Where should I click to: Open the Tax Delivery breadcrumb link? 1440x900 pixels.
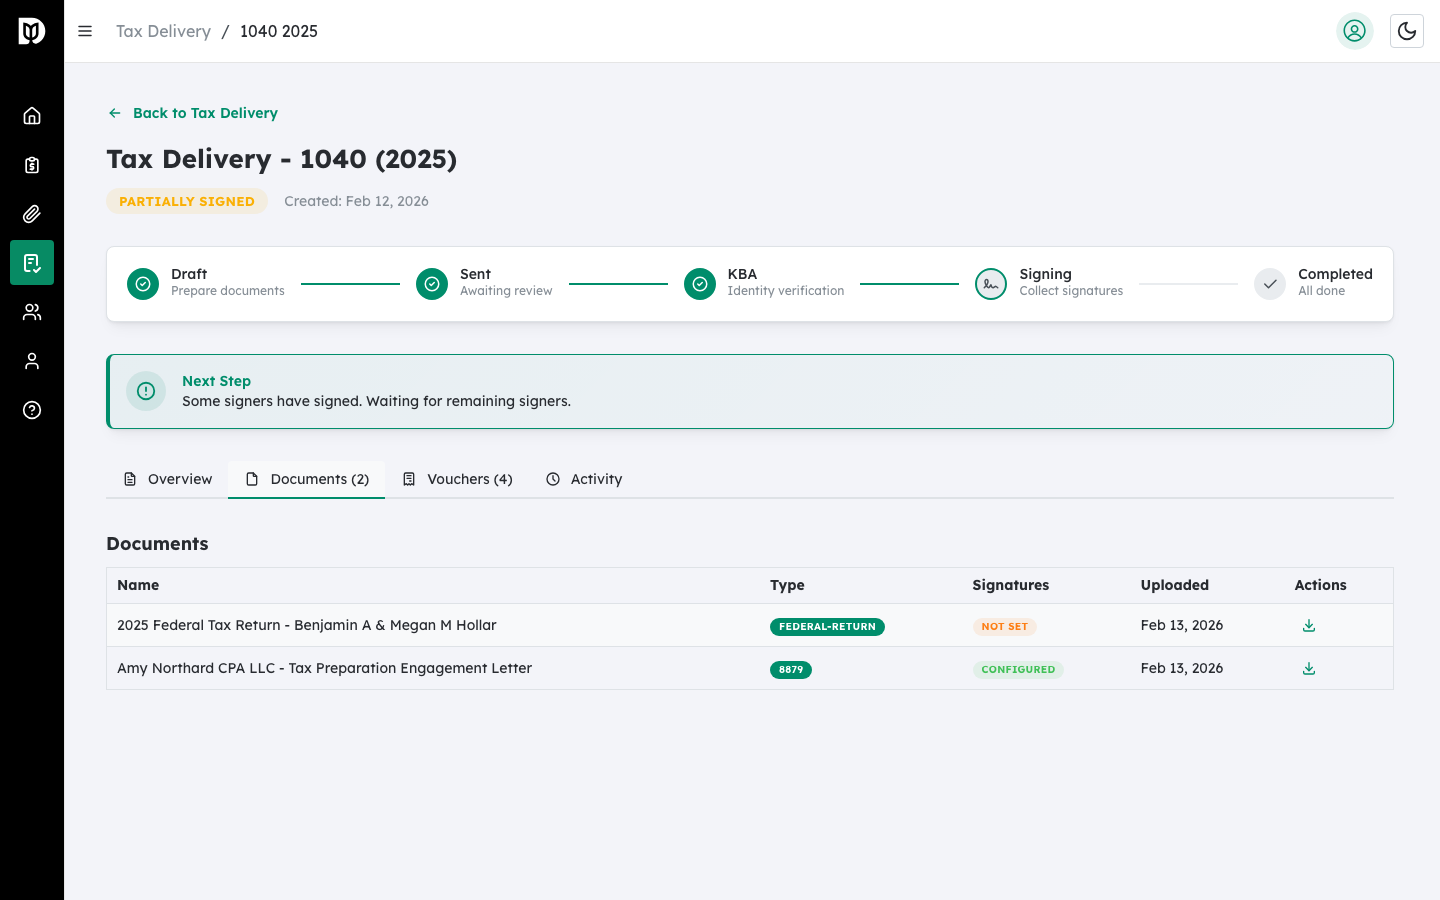click(x=163, y=31)
